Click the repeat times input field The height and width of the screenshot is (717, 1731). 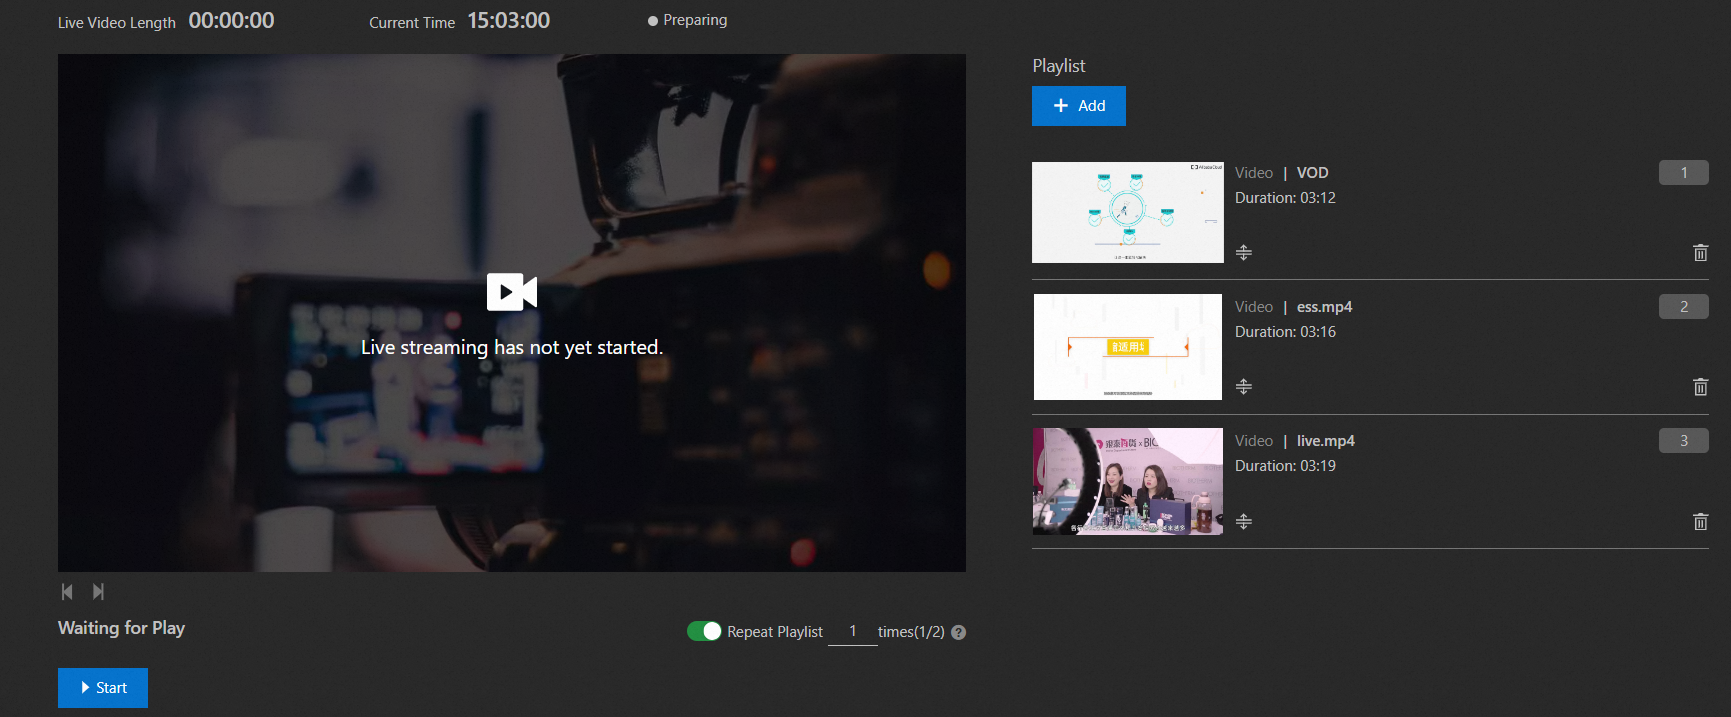853,632
